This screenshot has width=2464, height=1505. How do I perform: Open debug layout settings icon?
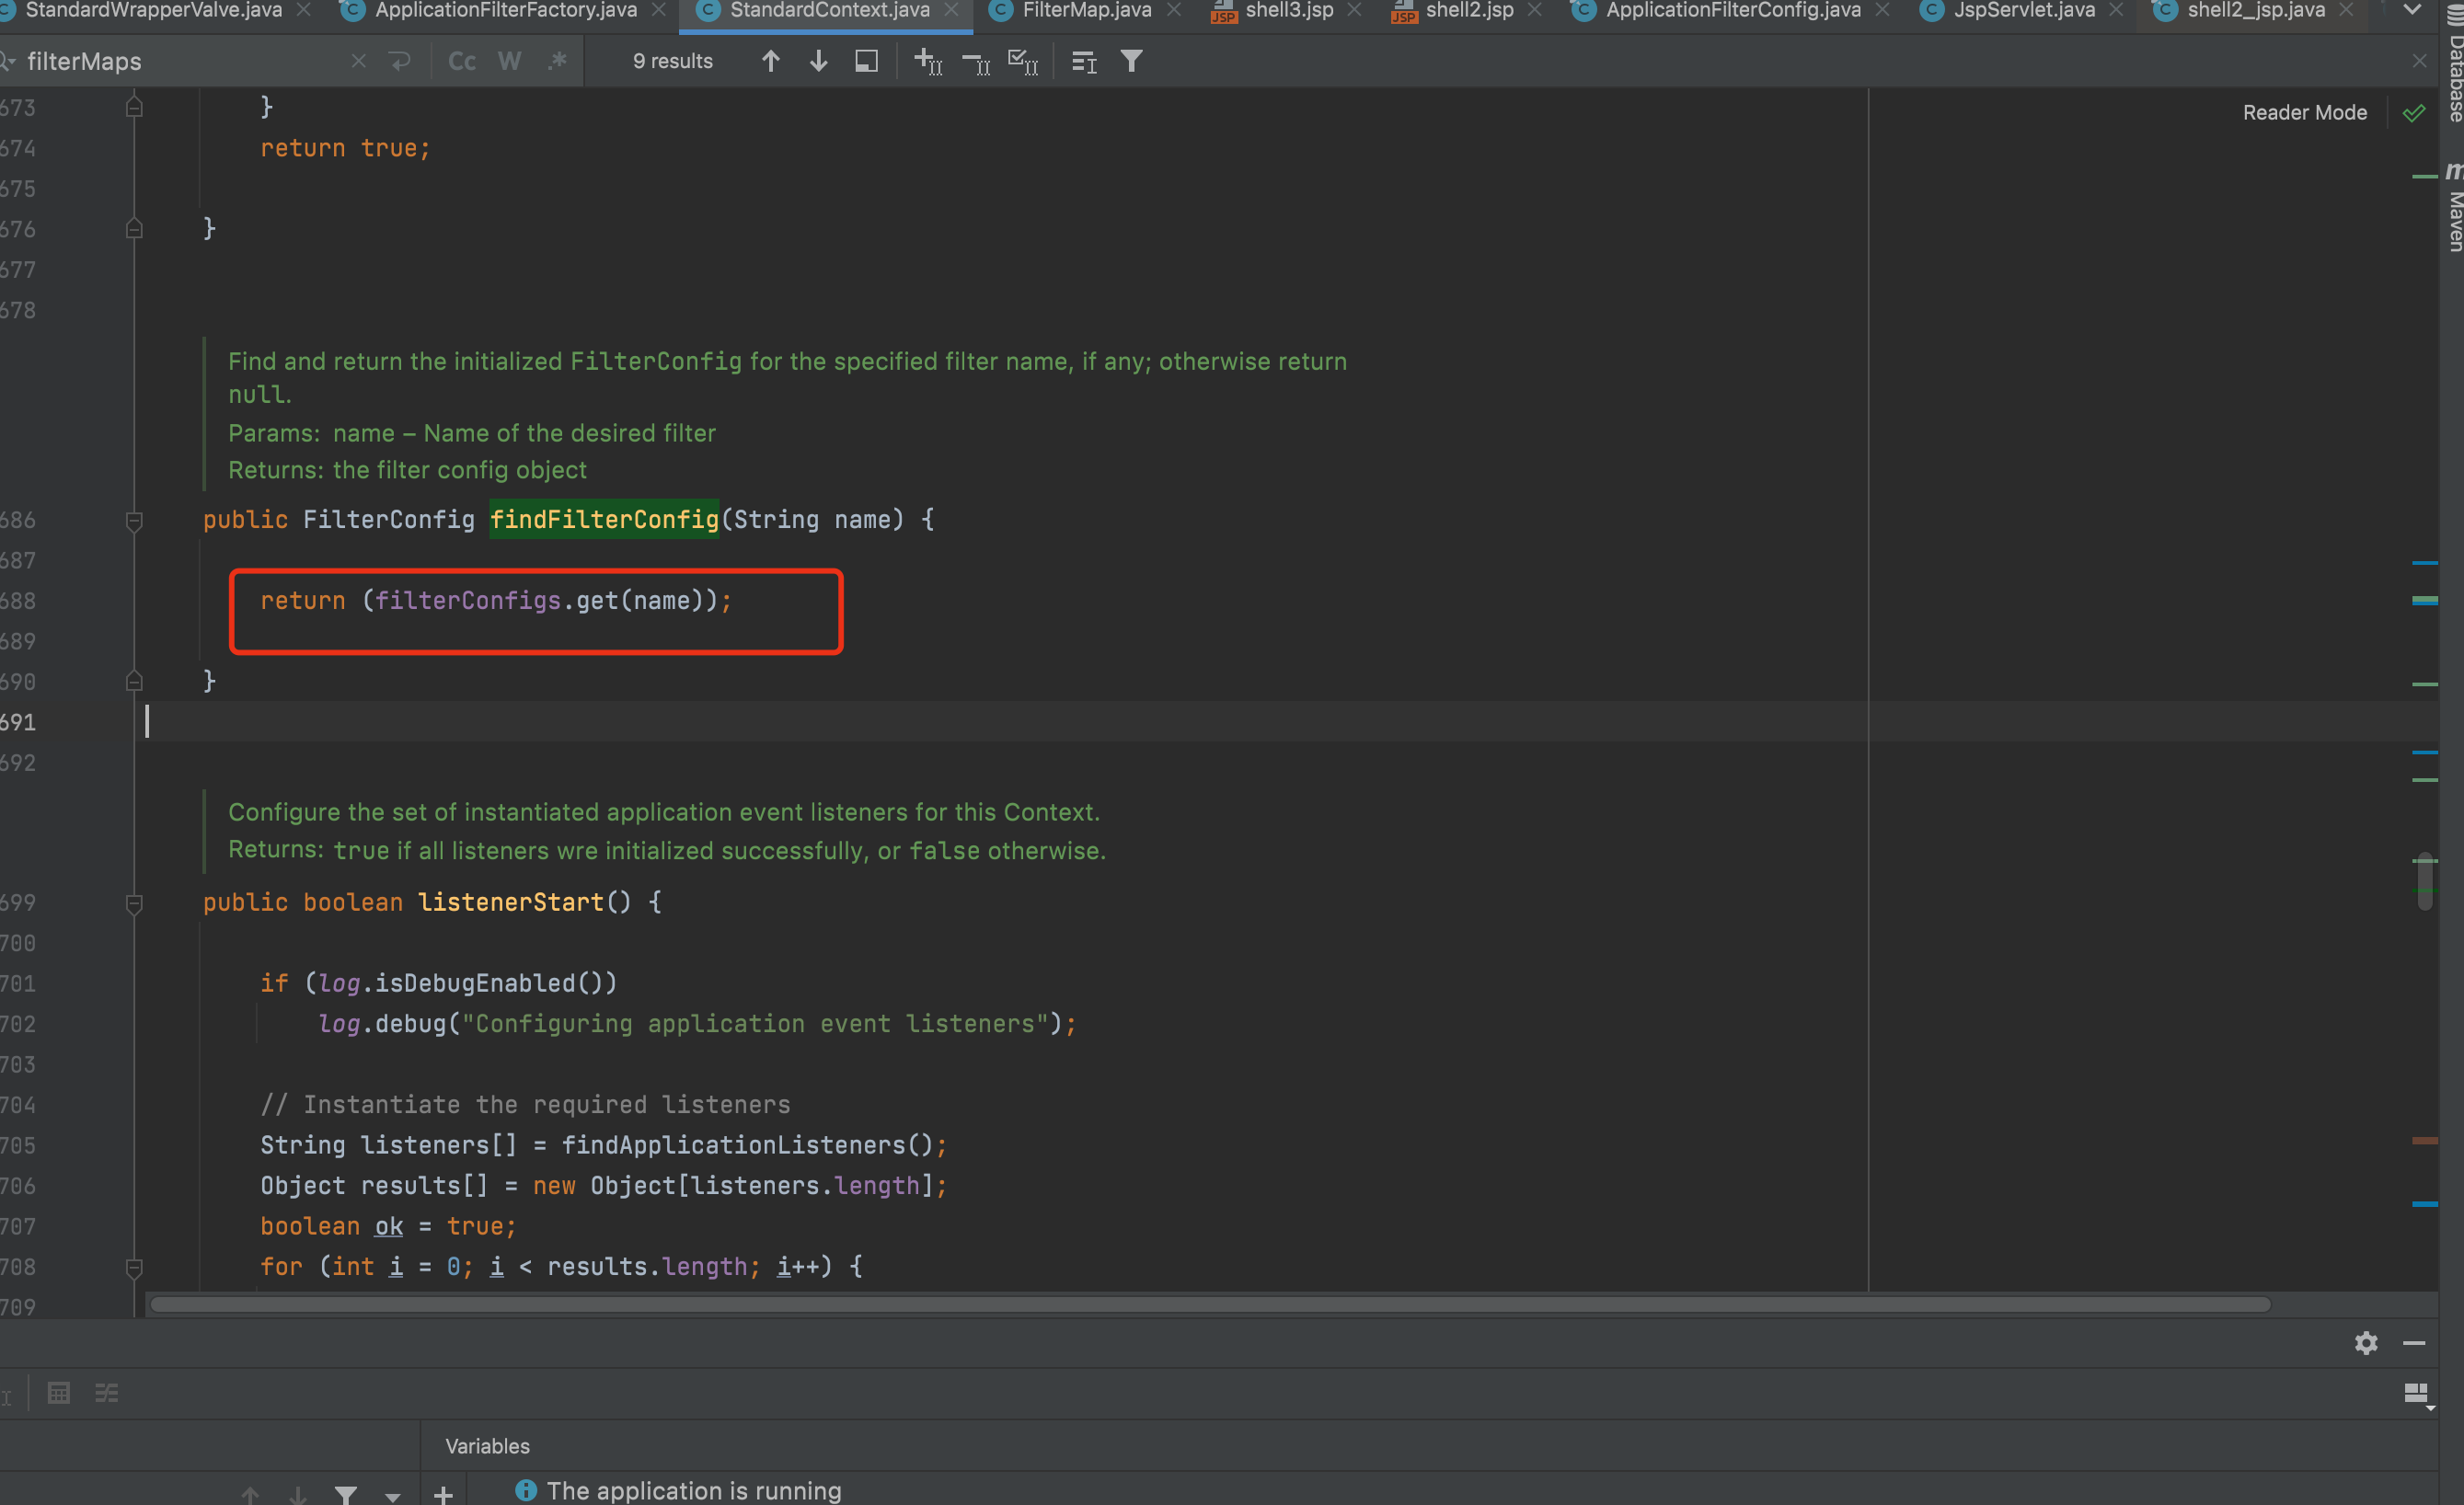click(2417, 1393)
